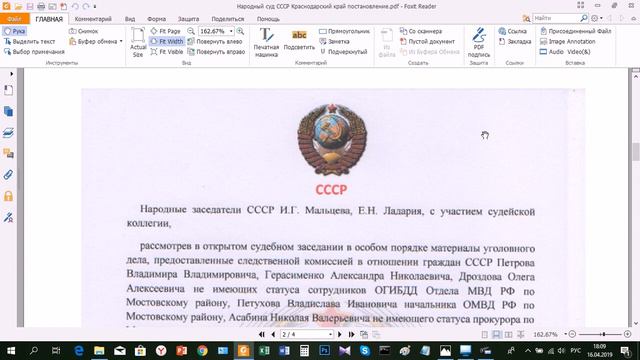Viewport: 640px width, 360px height.
Task: Open the Comments panel in sidebar
Action: [x=8, y=154]
